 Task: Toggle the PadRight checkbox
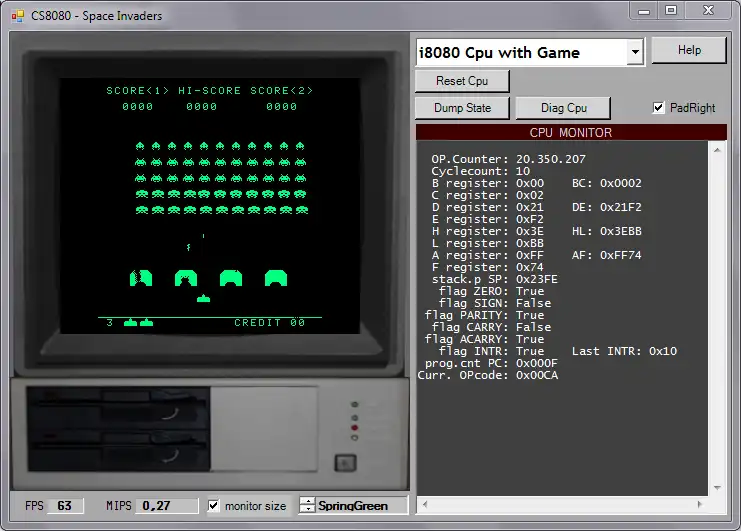[658, 107]
